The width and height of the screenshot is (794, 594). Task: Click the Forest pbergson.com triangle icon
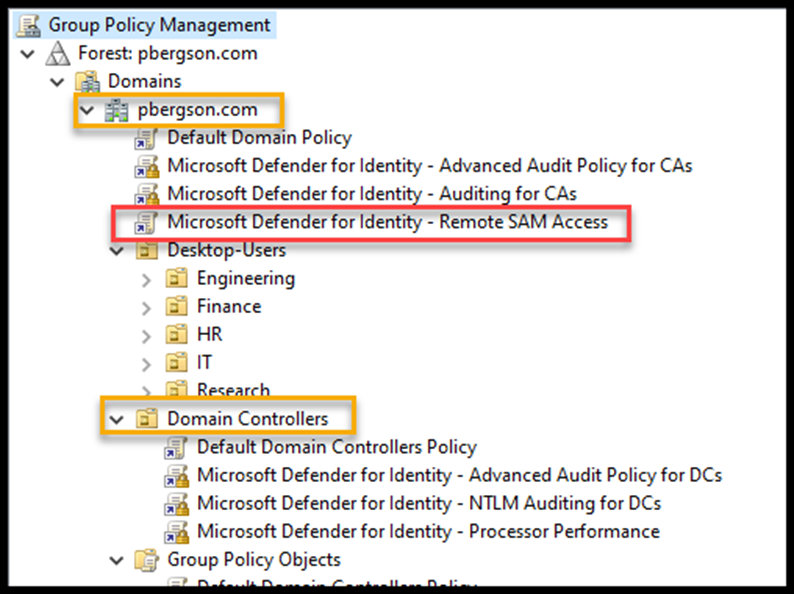59,53
